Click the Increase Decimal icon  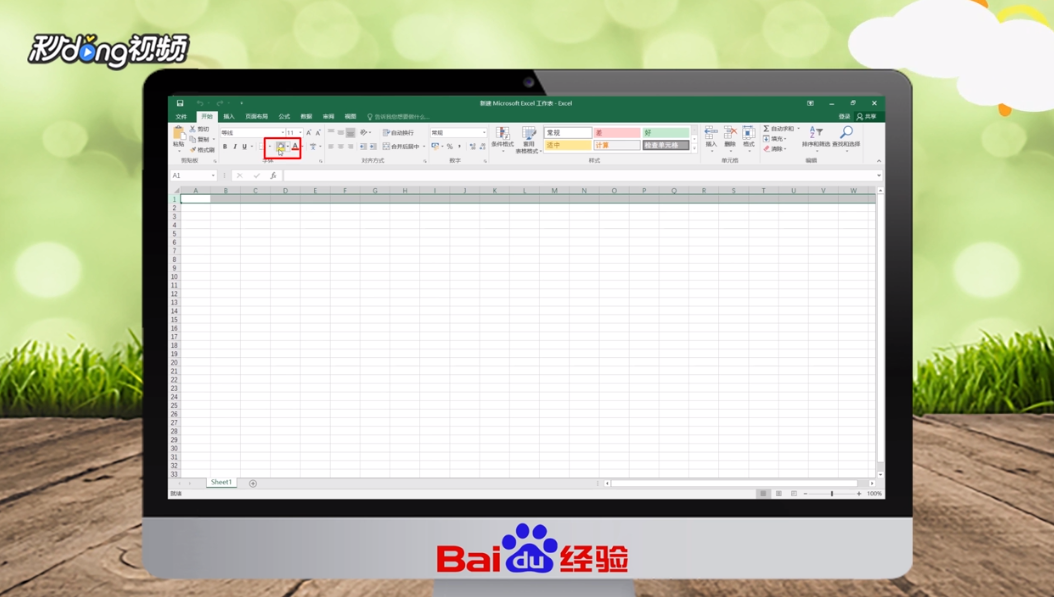473,146
